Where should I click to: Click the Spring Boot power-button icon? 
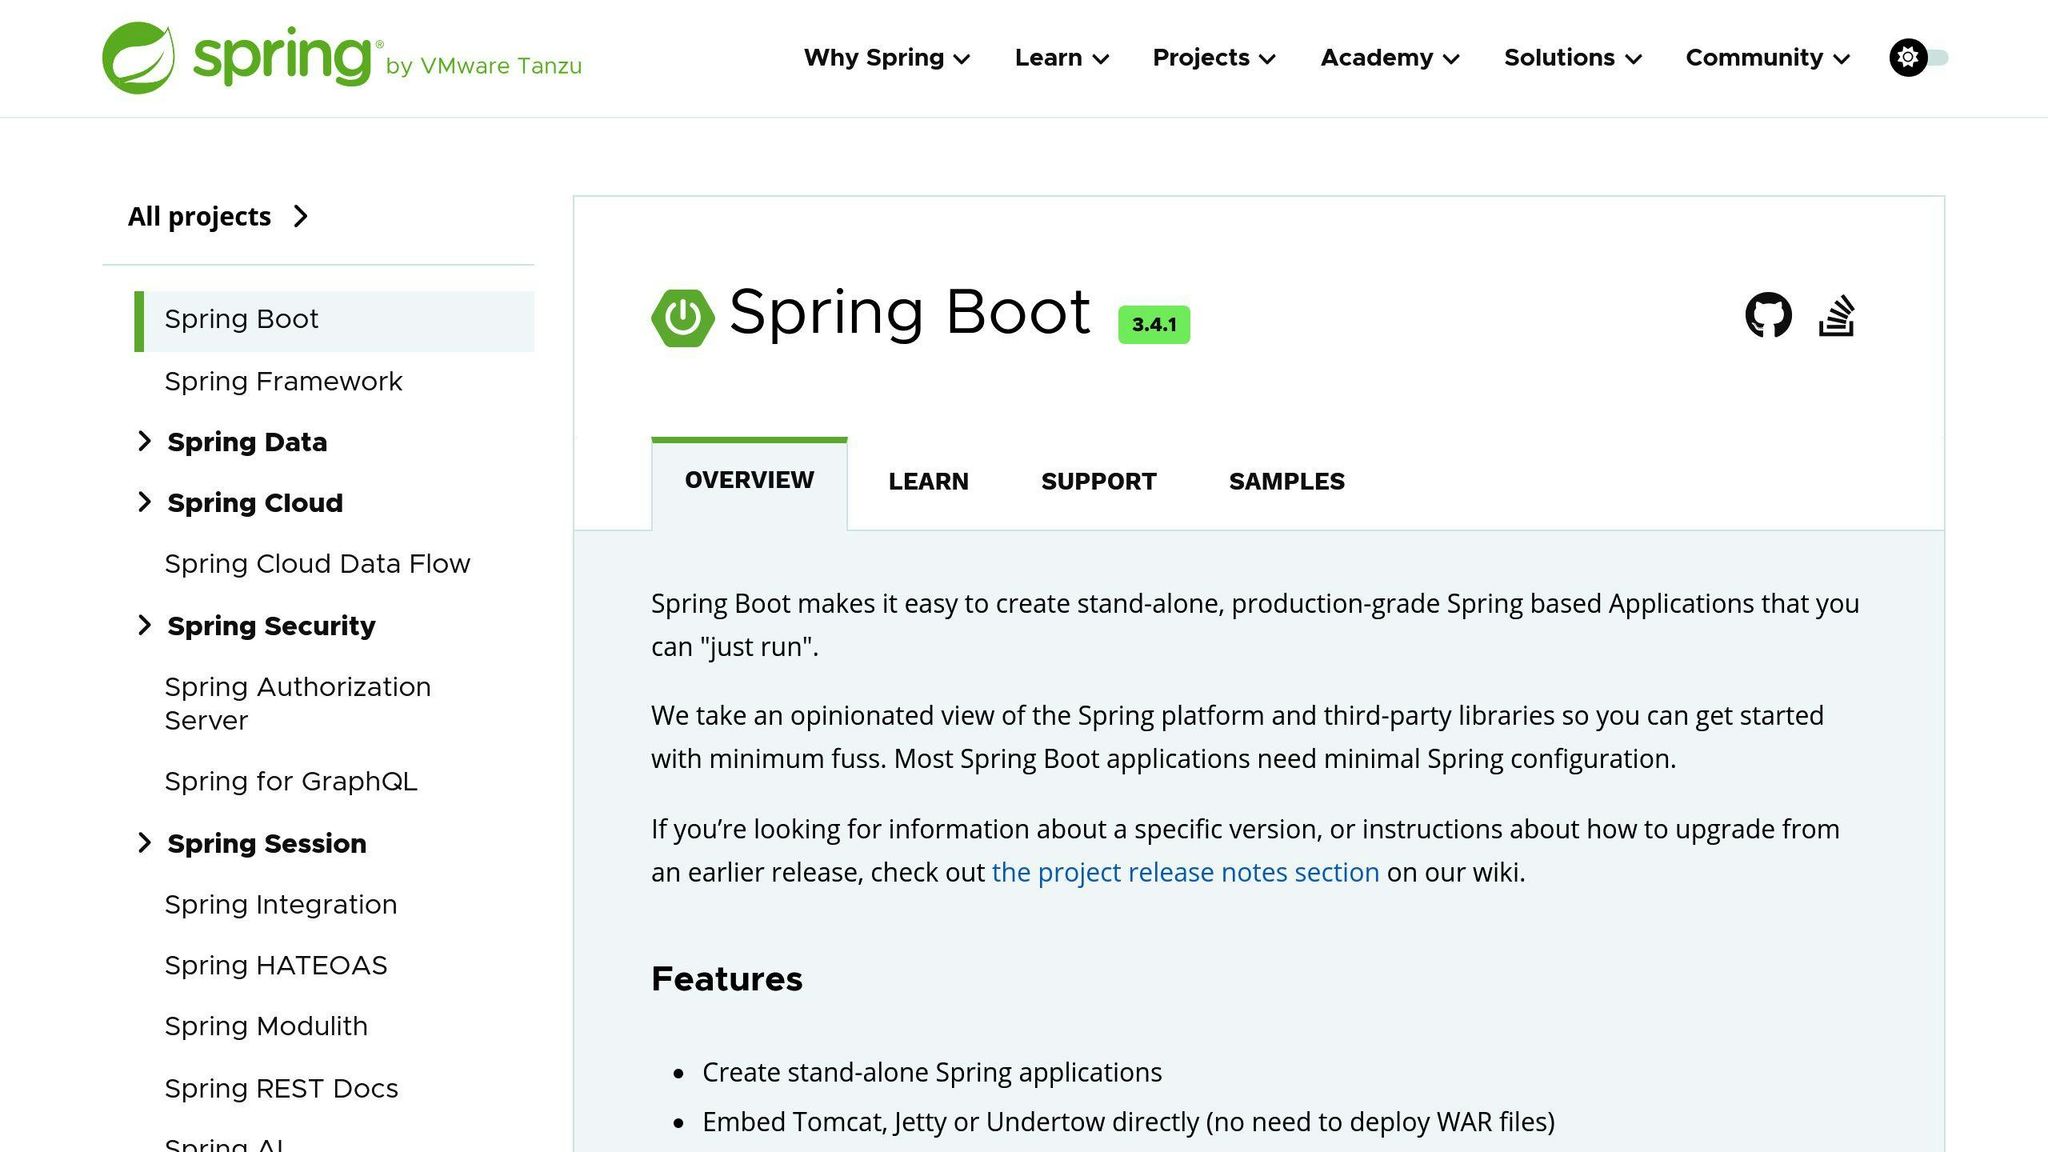(x=683, y=316)
